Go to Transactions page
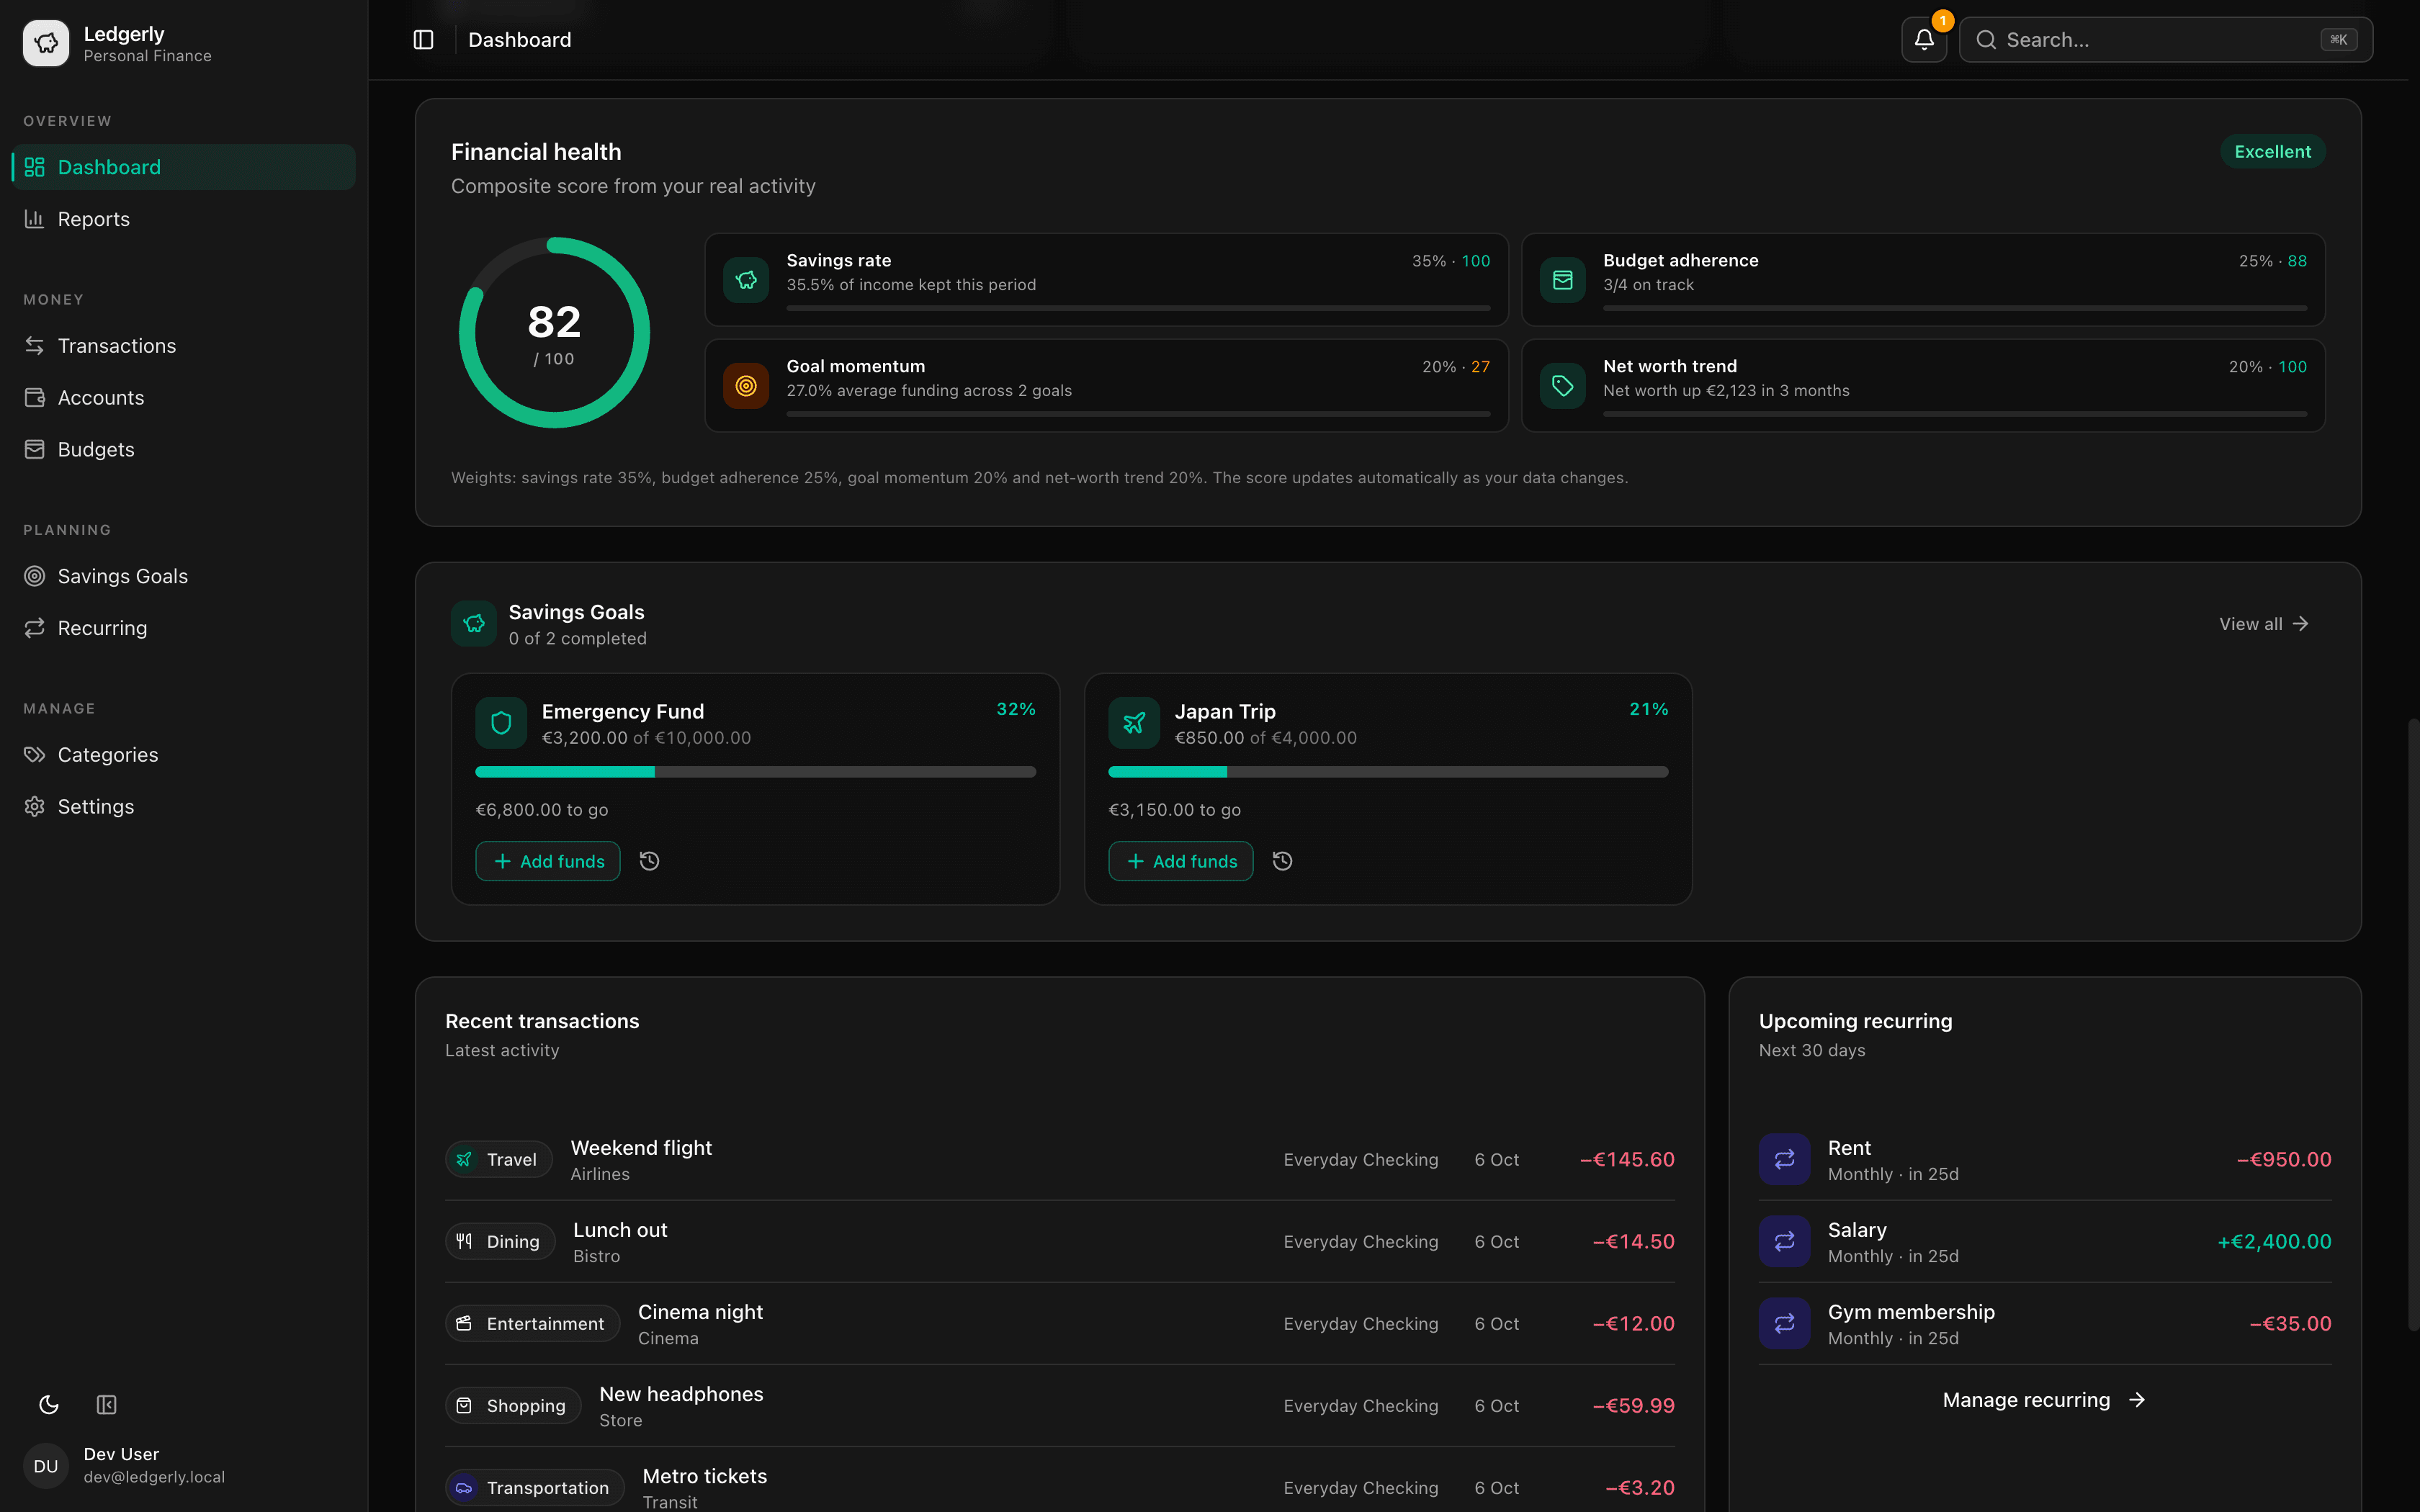Image resolution: width=2420 pixels, height=1512 pixels. coord(184,345)
